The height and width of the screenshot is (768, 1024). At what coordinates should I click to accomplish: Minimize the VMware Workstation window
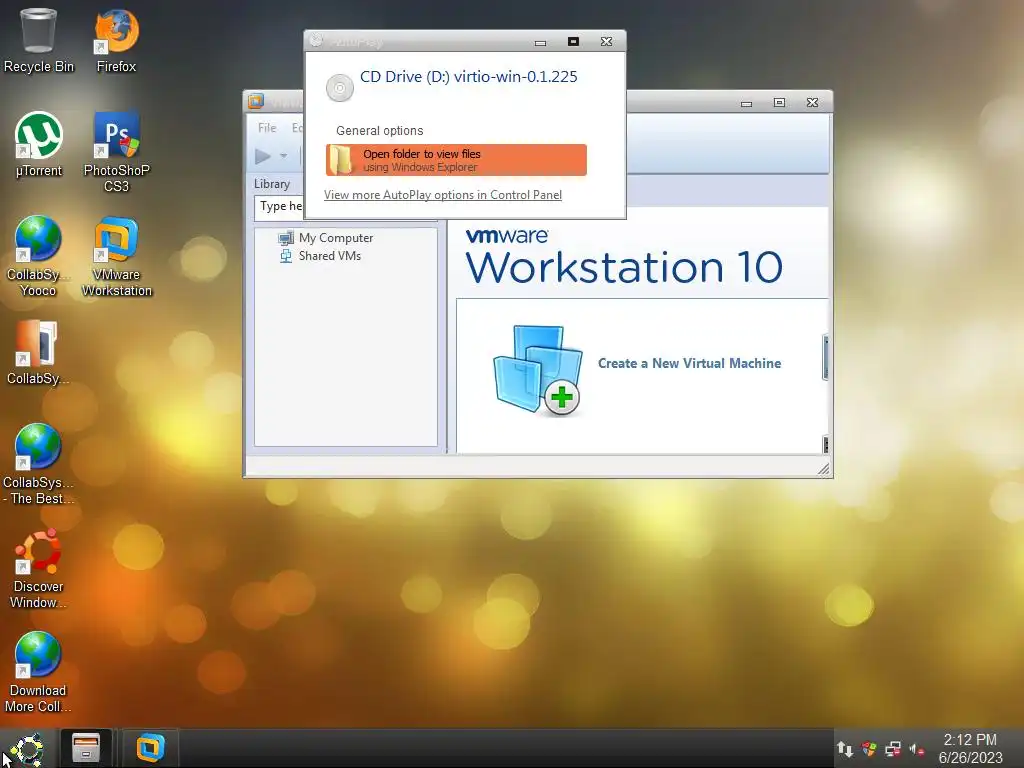point(746,103)
